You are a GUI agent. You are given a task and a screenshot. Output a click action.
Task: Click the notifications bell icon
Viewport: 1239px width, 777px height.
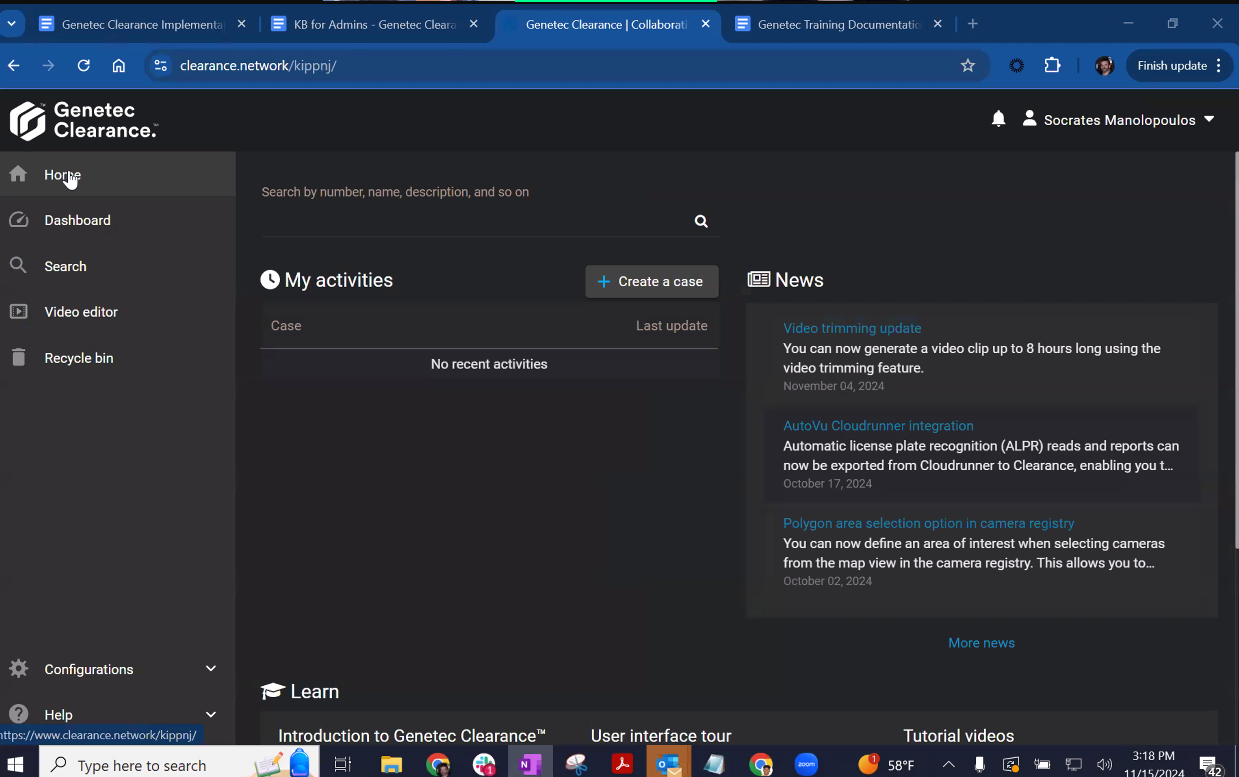pos(998,120)
